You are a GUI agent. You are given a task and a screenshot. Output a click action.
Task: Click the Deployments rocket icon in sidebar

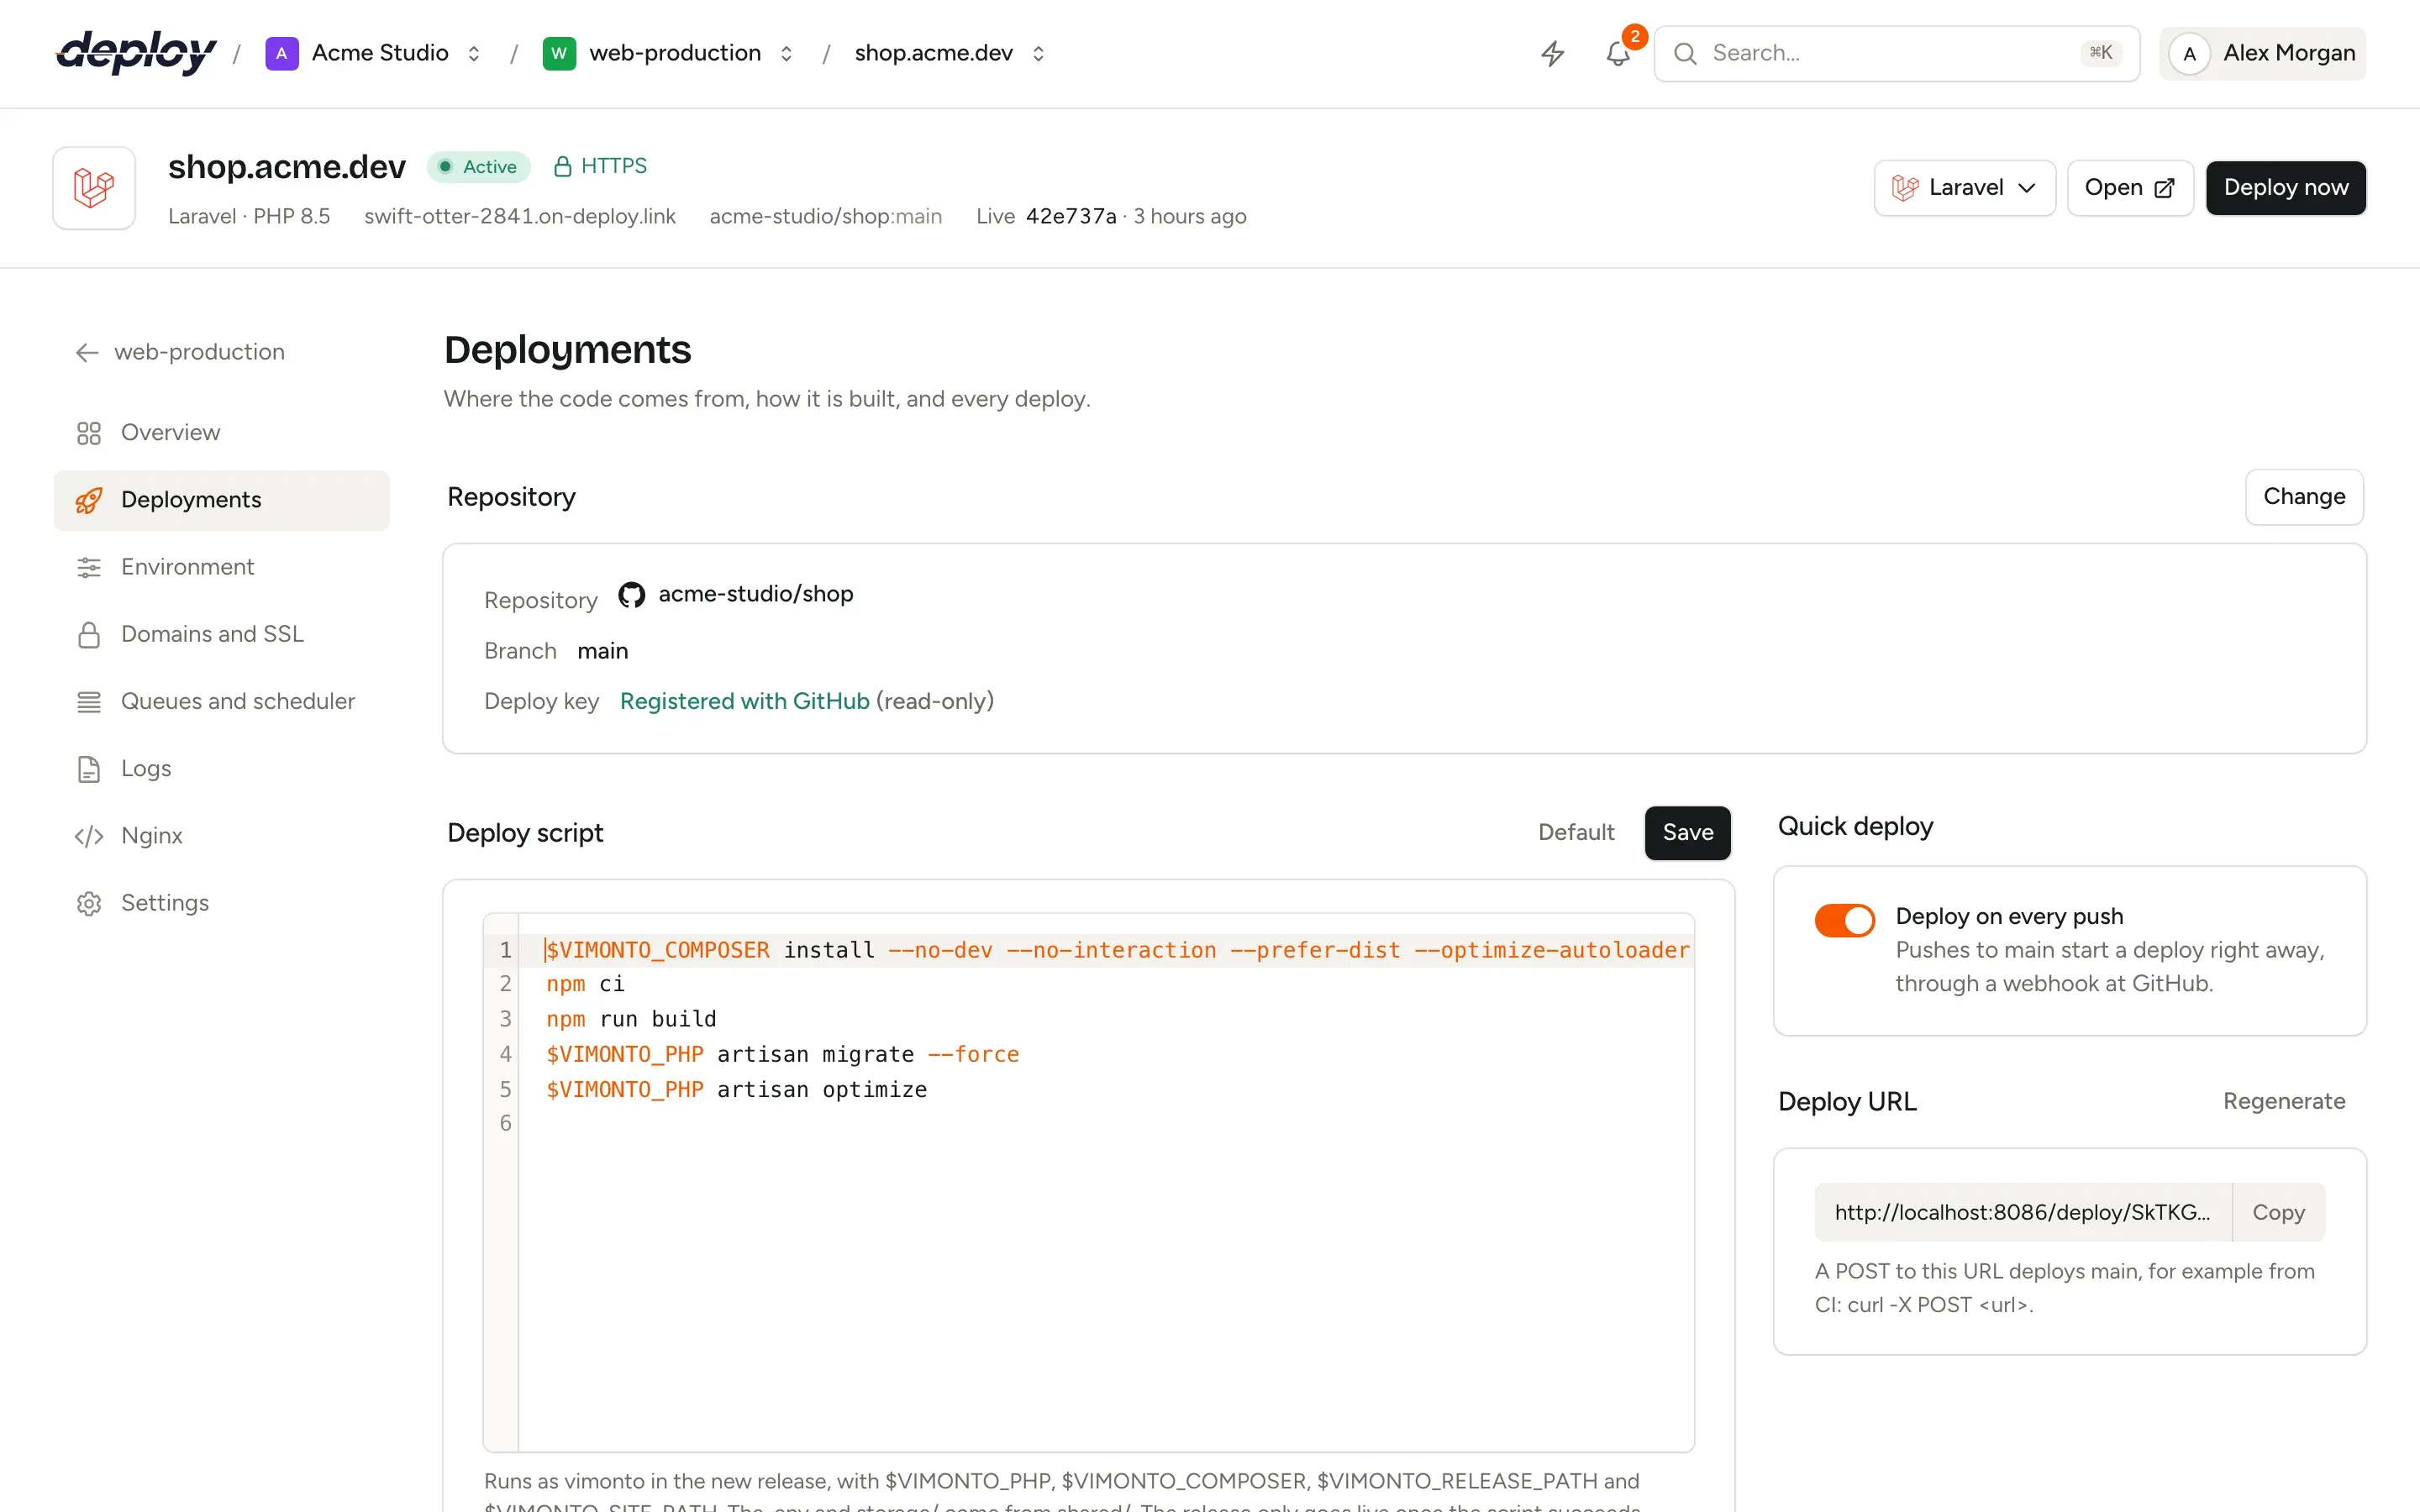point(89,500)
